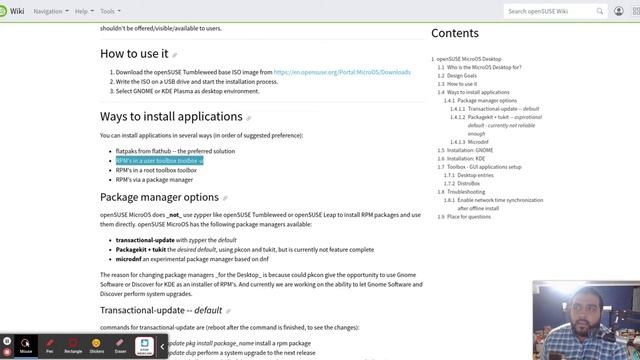Stop the screen recording
The image size is (640, 360).
coord(7,352)
